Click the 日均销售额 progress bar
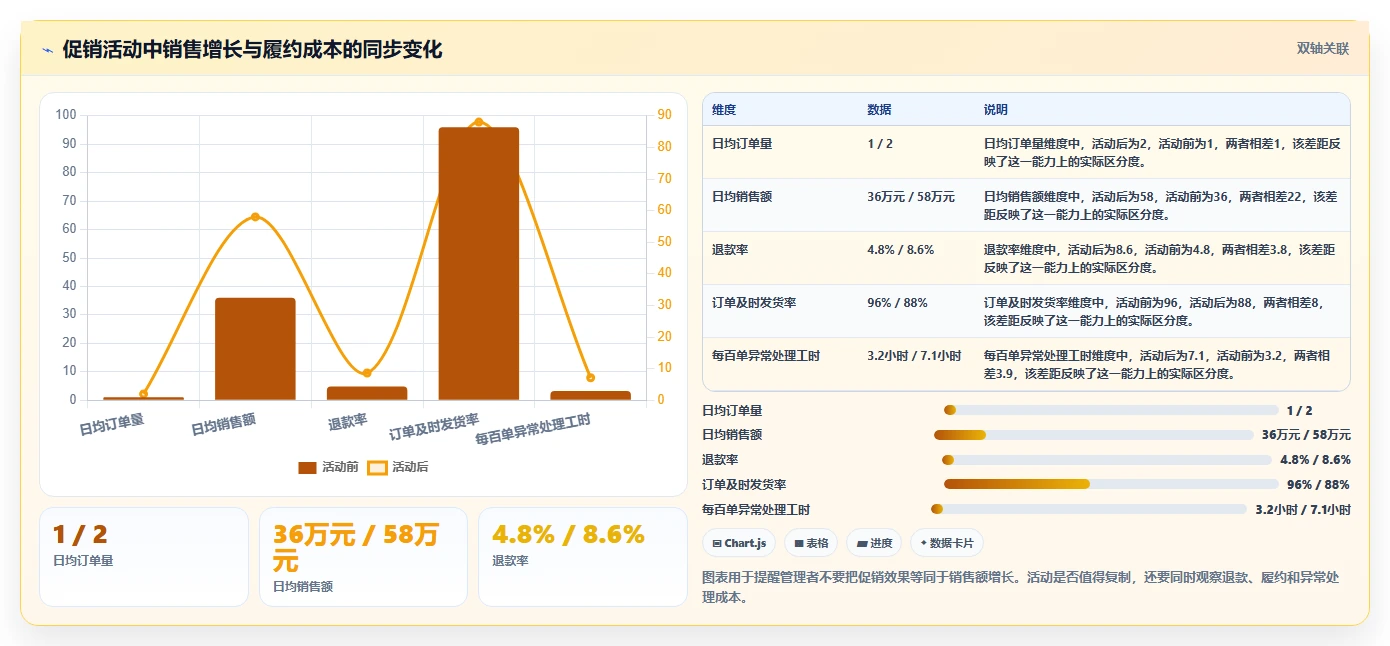This screenshot has width=1390, height=646. (x=1094, y=435)
